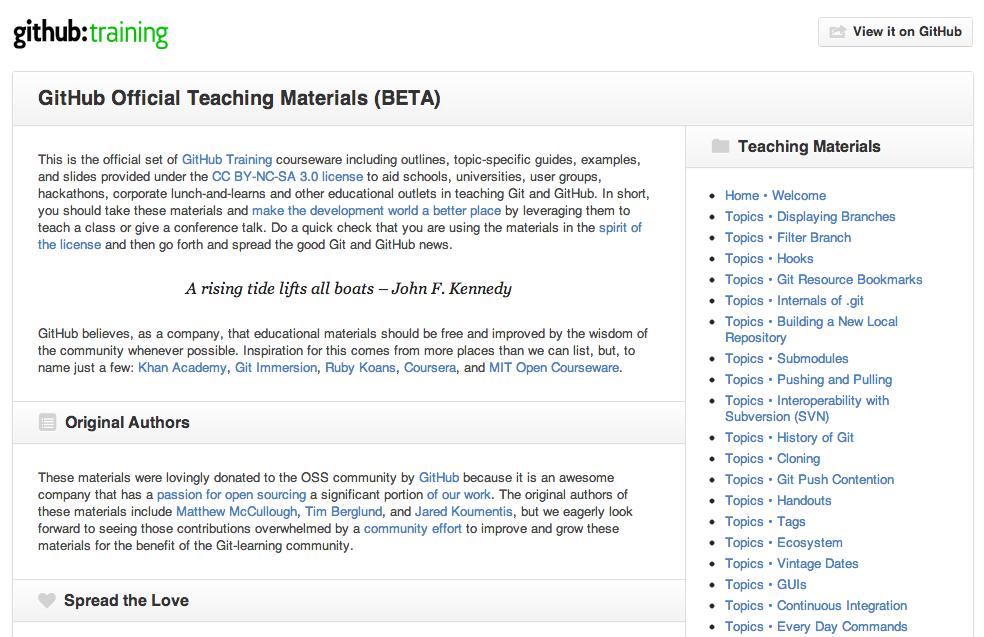Open Topics • Cloning
This screenshot has width=984, height=637.
click(x=773, y=459)
